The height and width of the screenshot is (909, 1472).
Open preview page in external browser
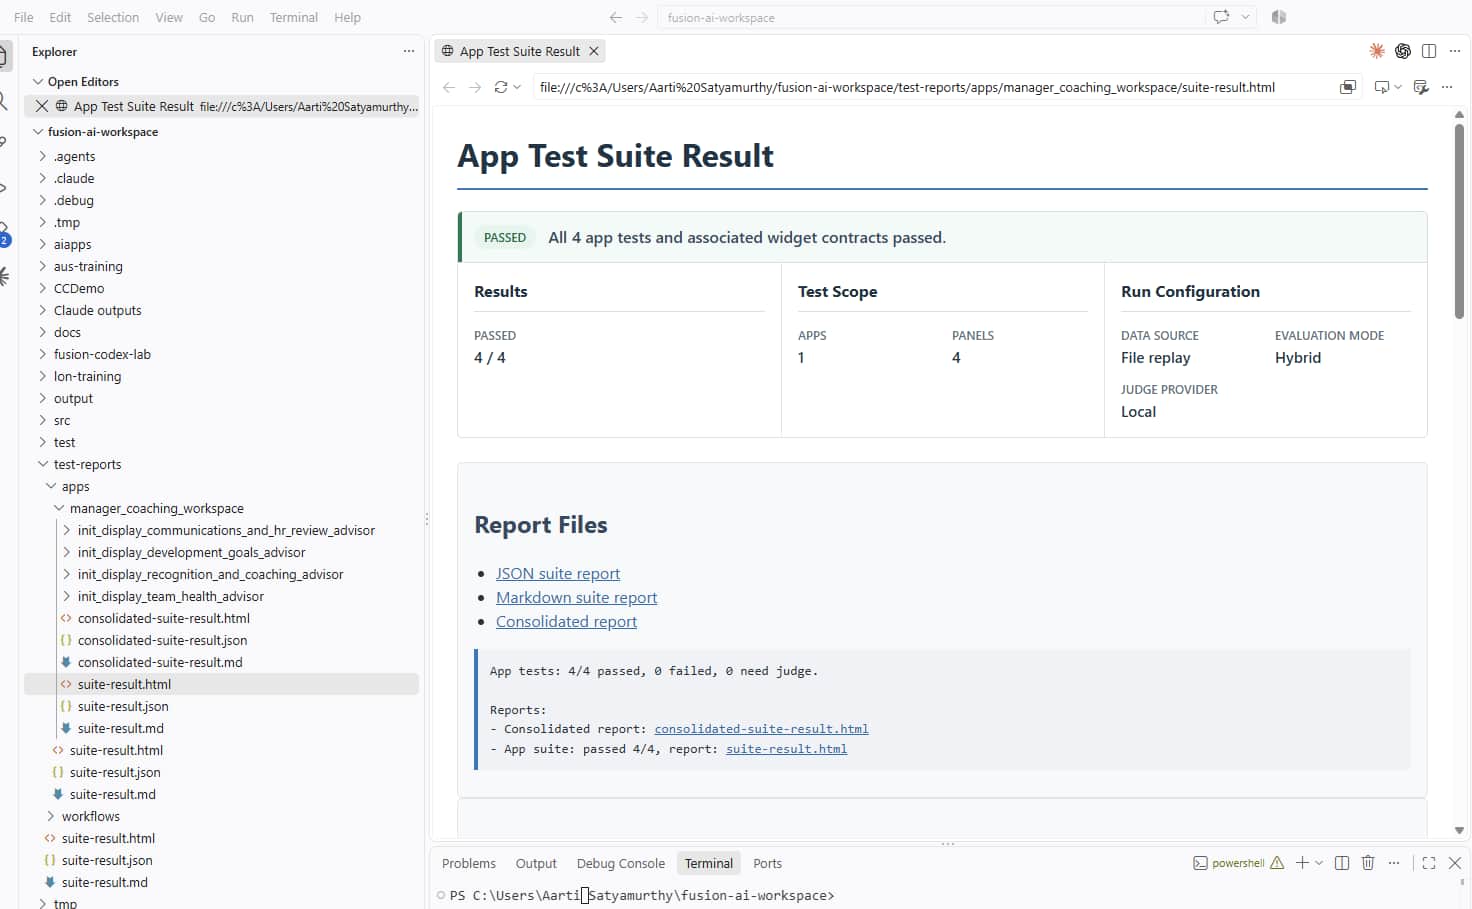click(x=1348, y=87)
